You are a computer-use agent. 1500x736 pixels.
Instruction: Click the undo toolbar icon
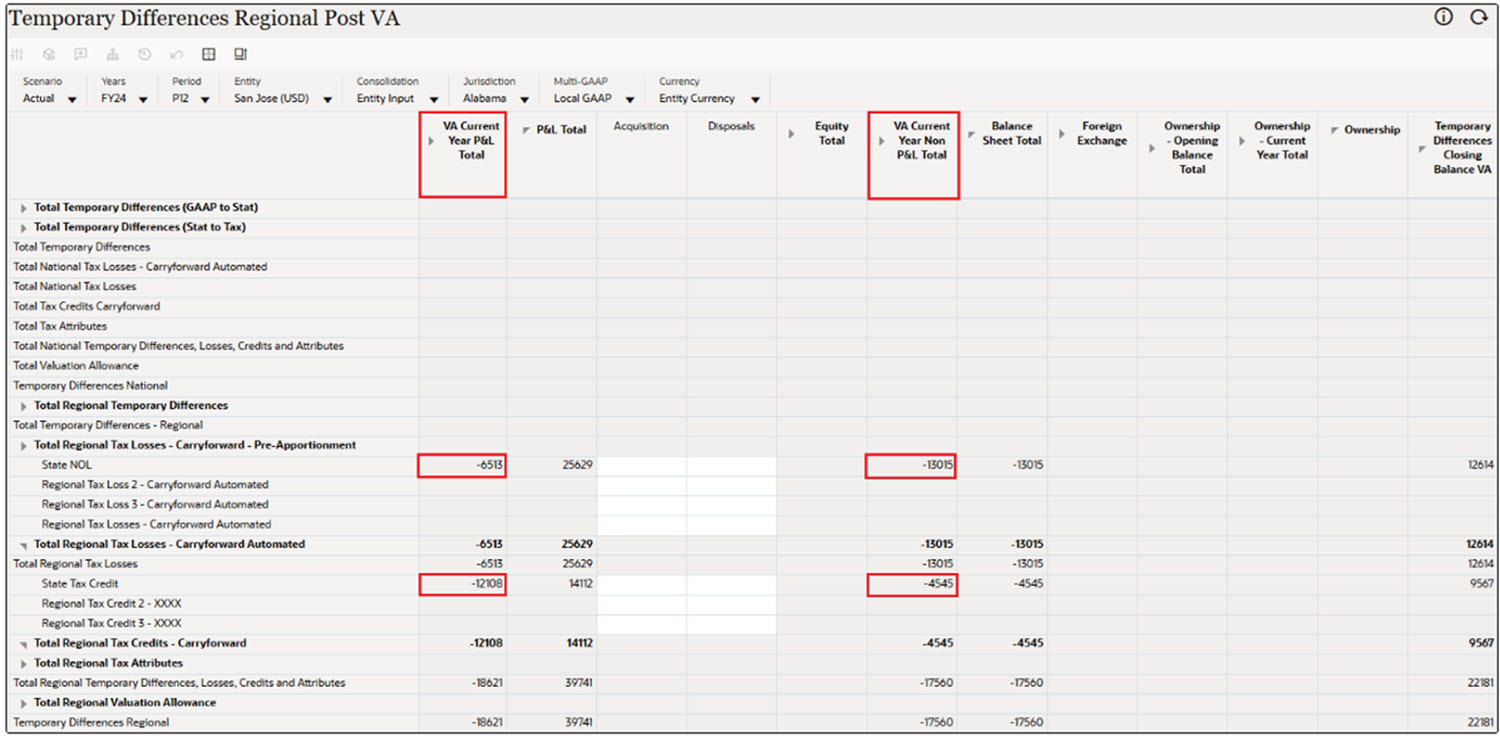coord(177,54)
